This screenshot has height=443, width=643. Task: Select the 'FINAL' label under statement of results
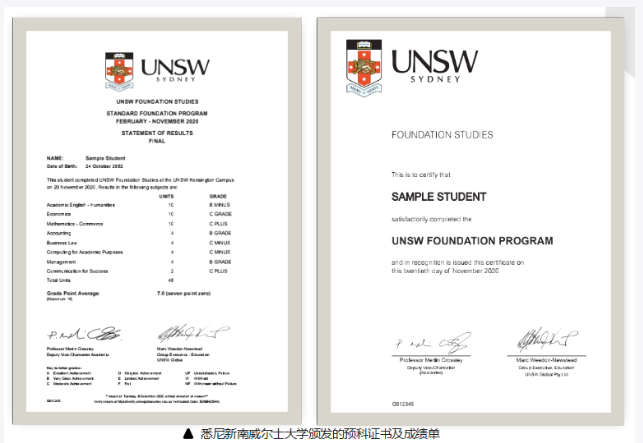[157, 141]
